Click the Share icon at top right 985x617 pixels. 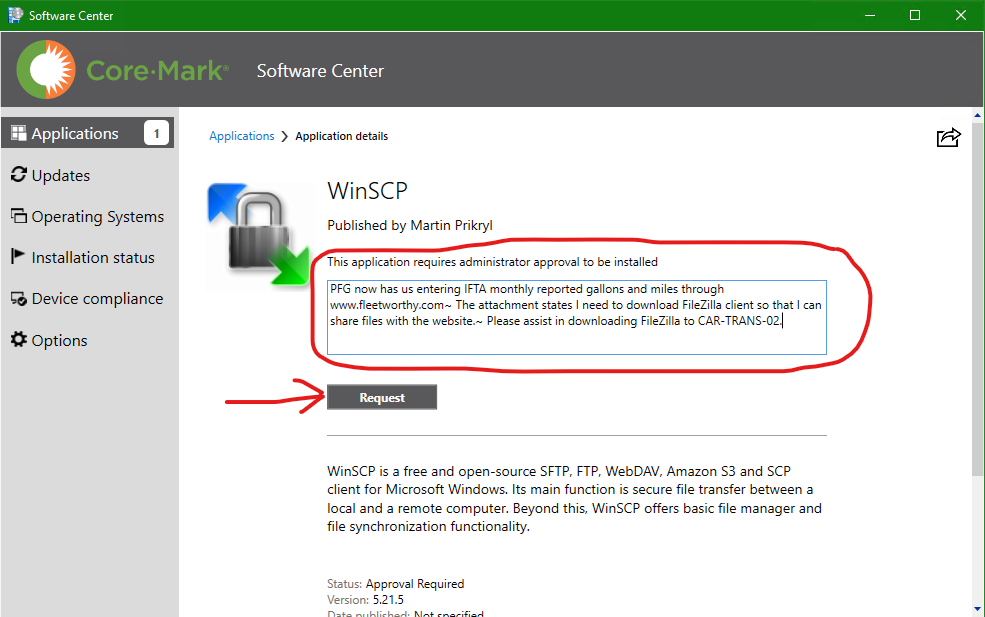coord(949,137)
